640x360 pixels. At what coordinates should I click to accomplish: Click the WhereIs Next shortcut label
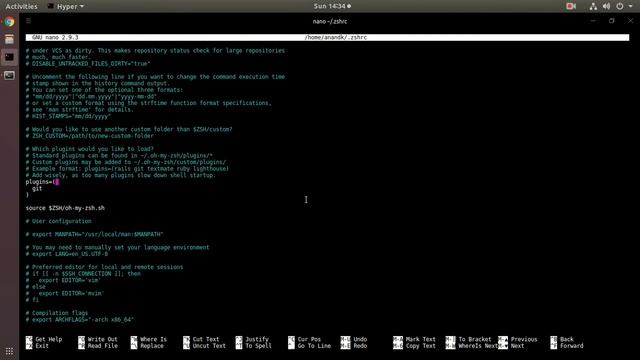(x=478, y=346)
